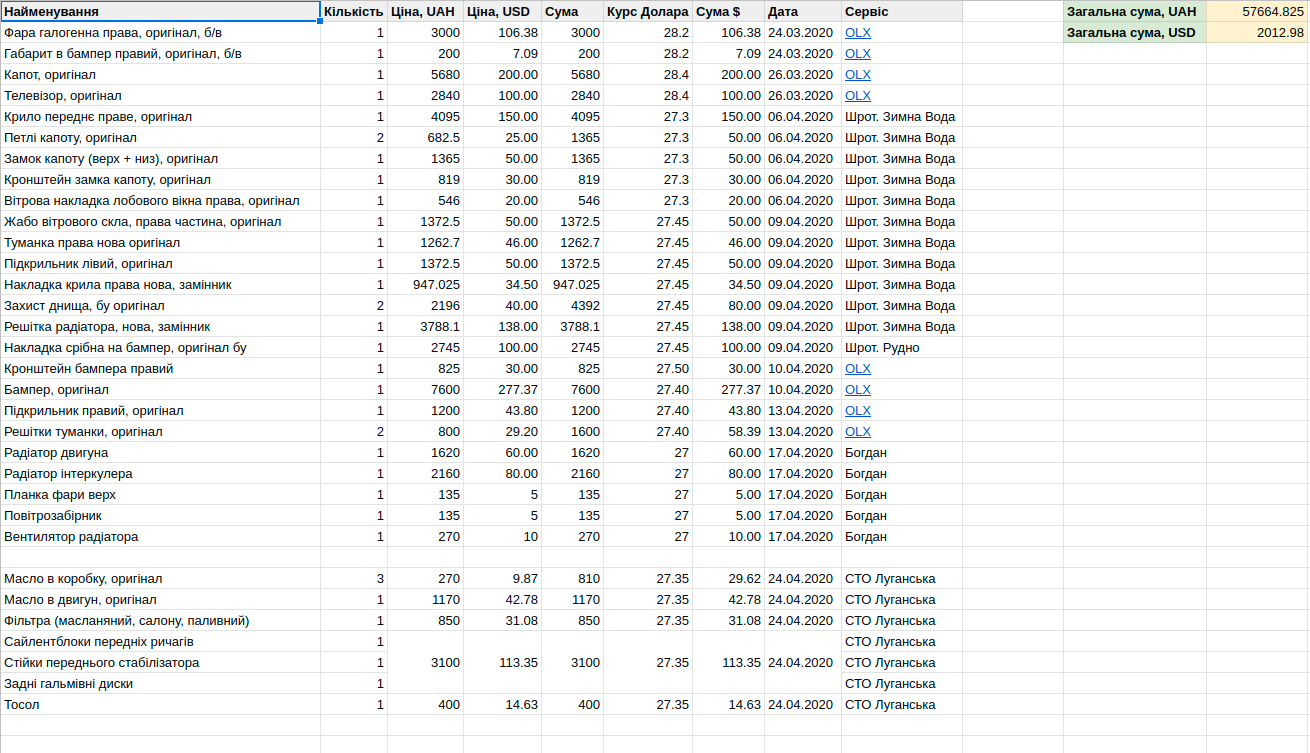Select cell Петлі капоту, оригінал
The image size is (1310, 753).
[160, 137]
